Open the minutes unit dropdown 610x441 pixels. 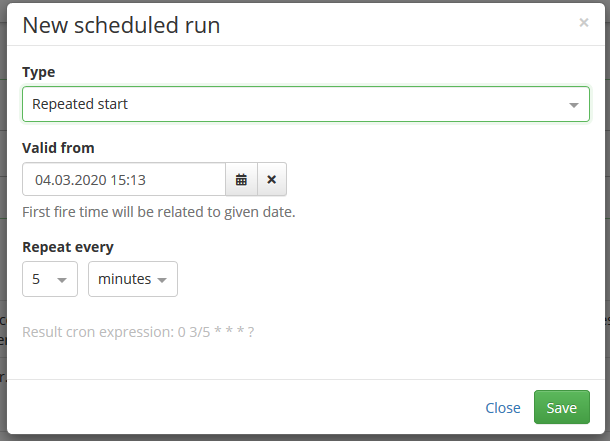(x=133, y=279)
